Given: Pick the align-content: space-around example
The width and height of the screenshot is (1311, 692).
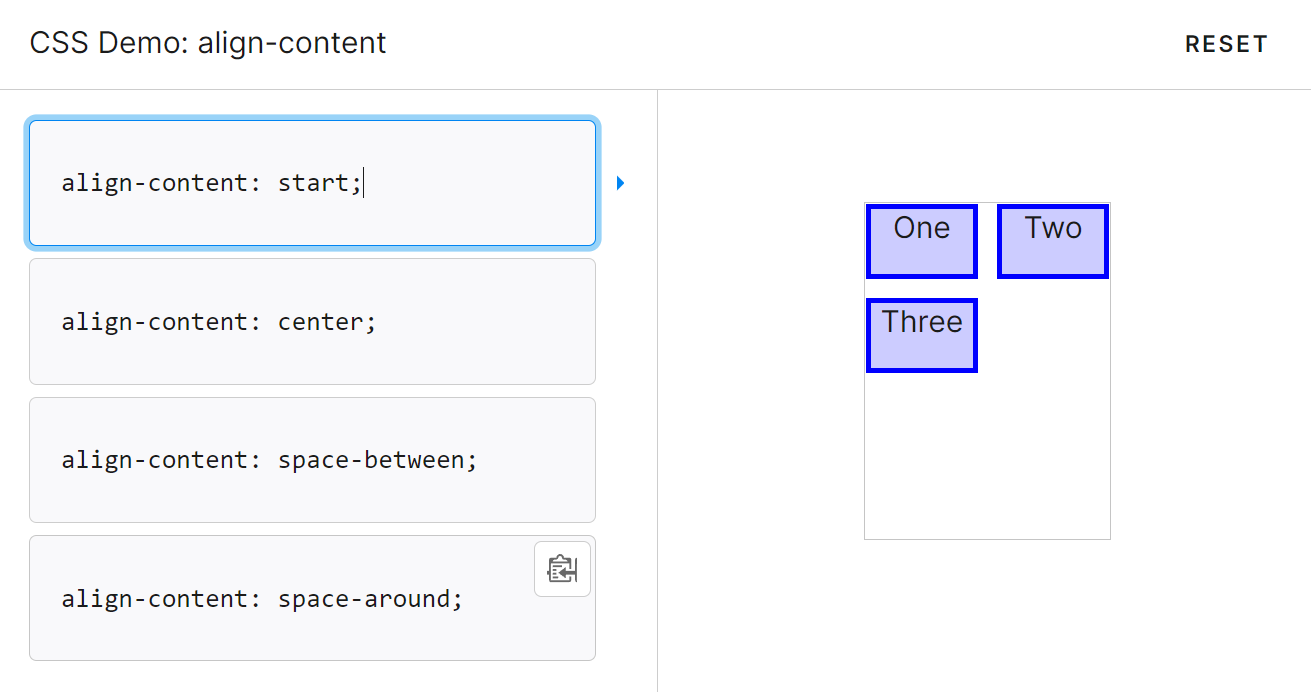Looking at the screenshot, I should point(312,598).
